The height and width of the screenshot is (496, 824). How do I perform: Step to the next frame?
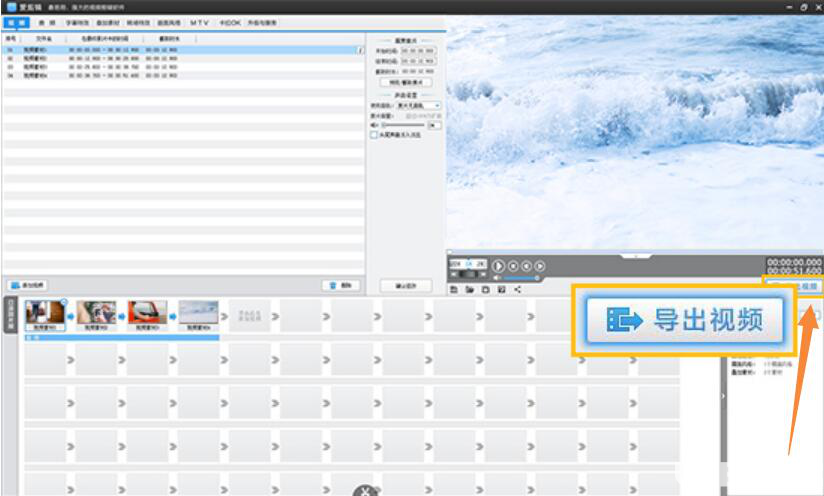click(x=540, y=266)
